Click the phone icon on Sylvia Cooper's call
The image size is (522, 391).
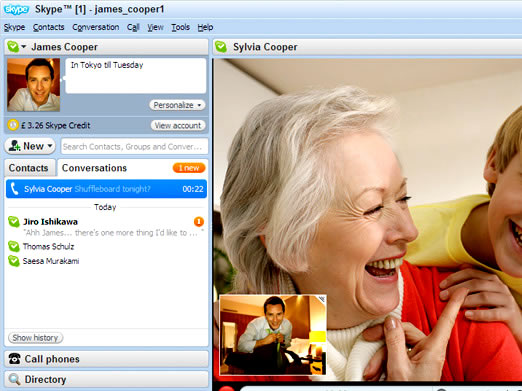[14, 189]
